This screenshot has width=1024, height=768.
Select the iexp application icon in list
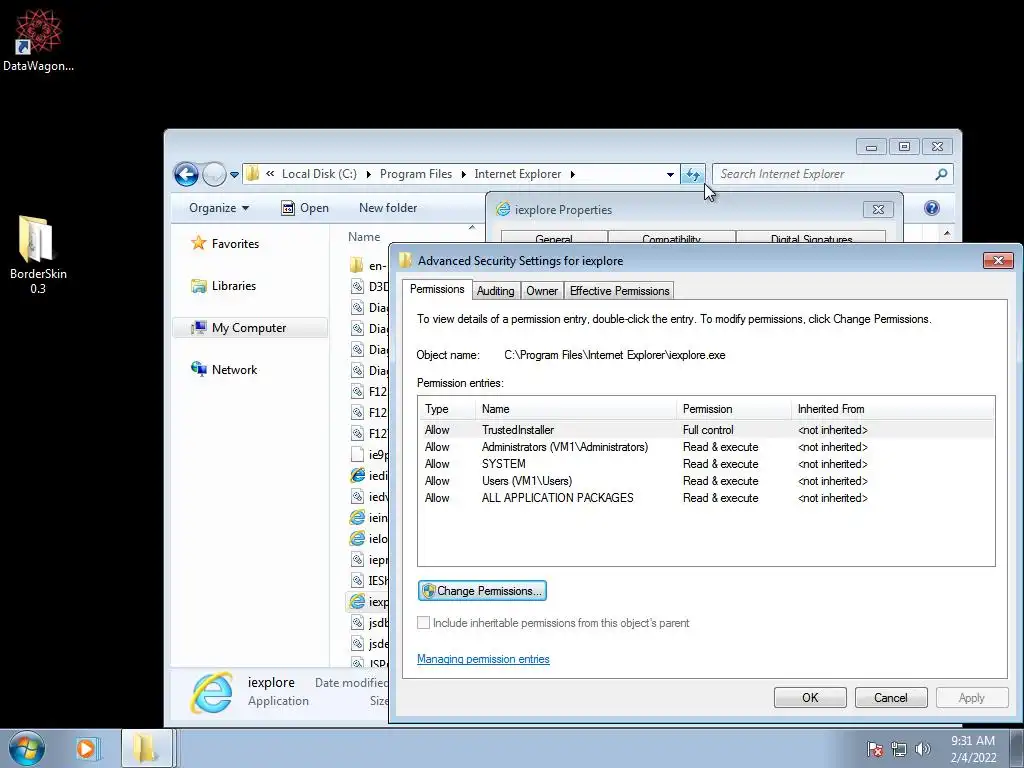point(357,601)
